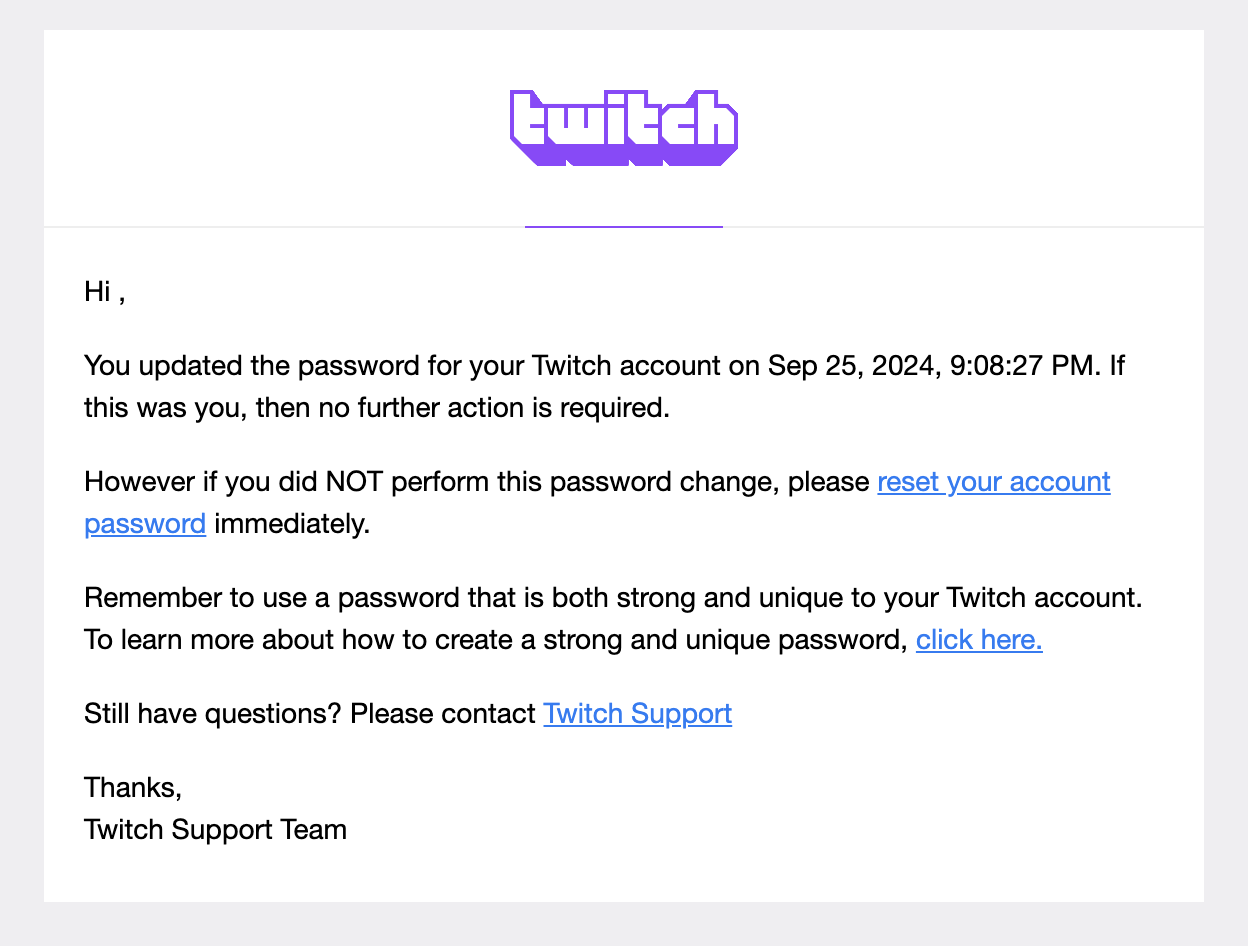
Task: Click the word NOT in the warning sentence
Action: tap(354, 481)
